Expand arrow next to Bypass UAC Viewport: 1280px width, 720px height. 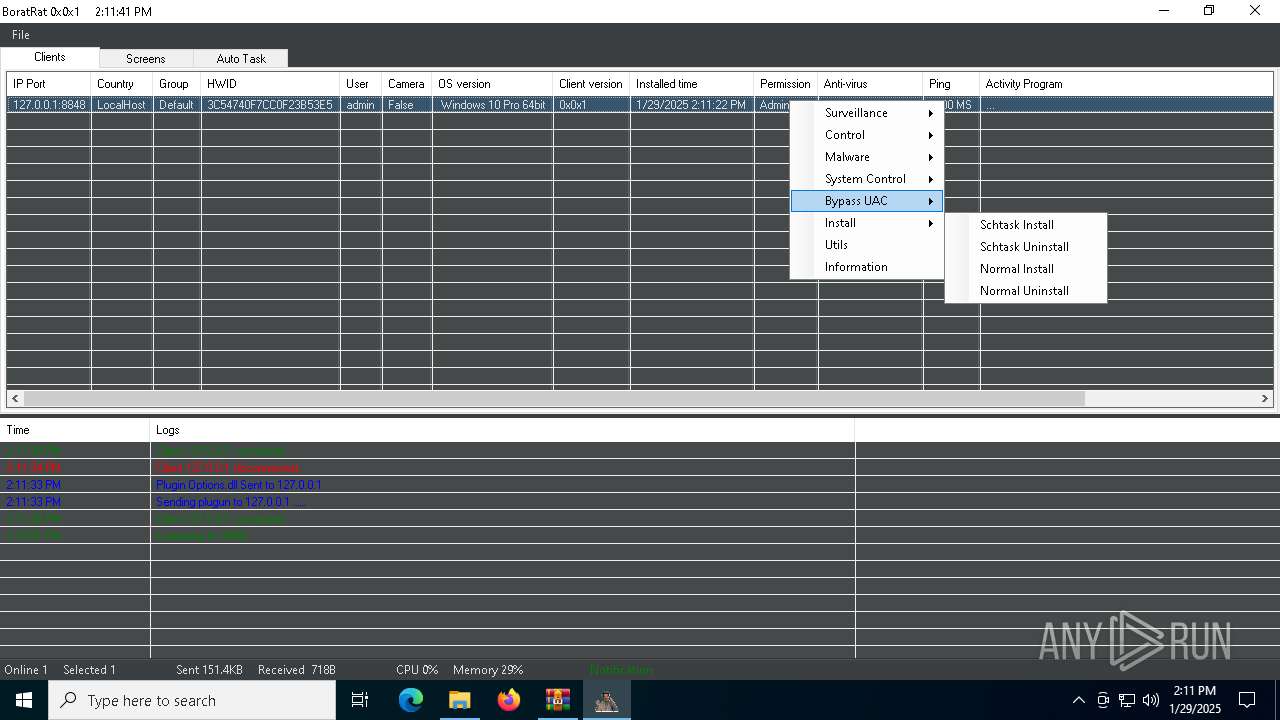pyautogui.click(x=930, y=201)
